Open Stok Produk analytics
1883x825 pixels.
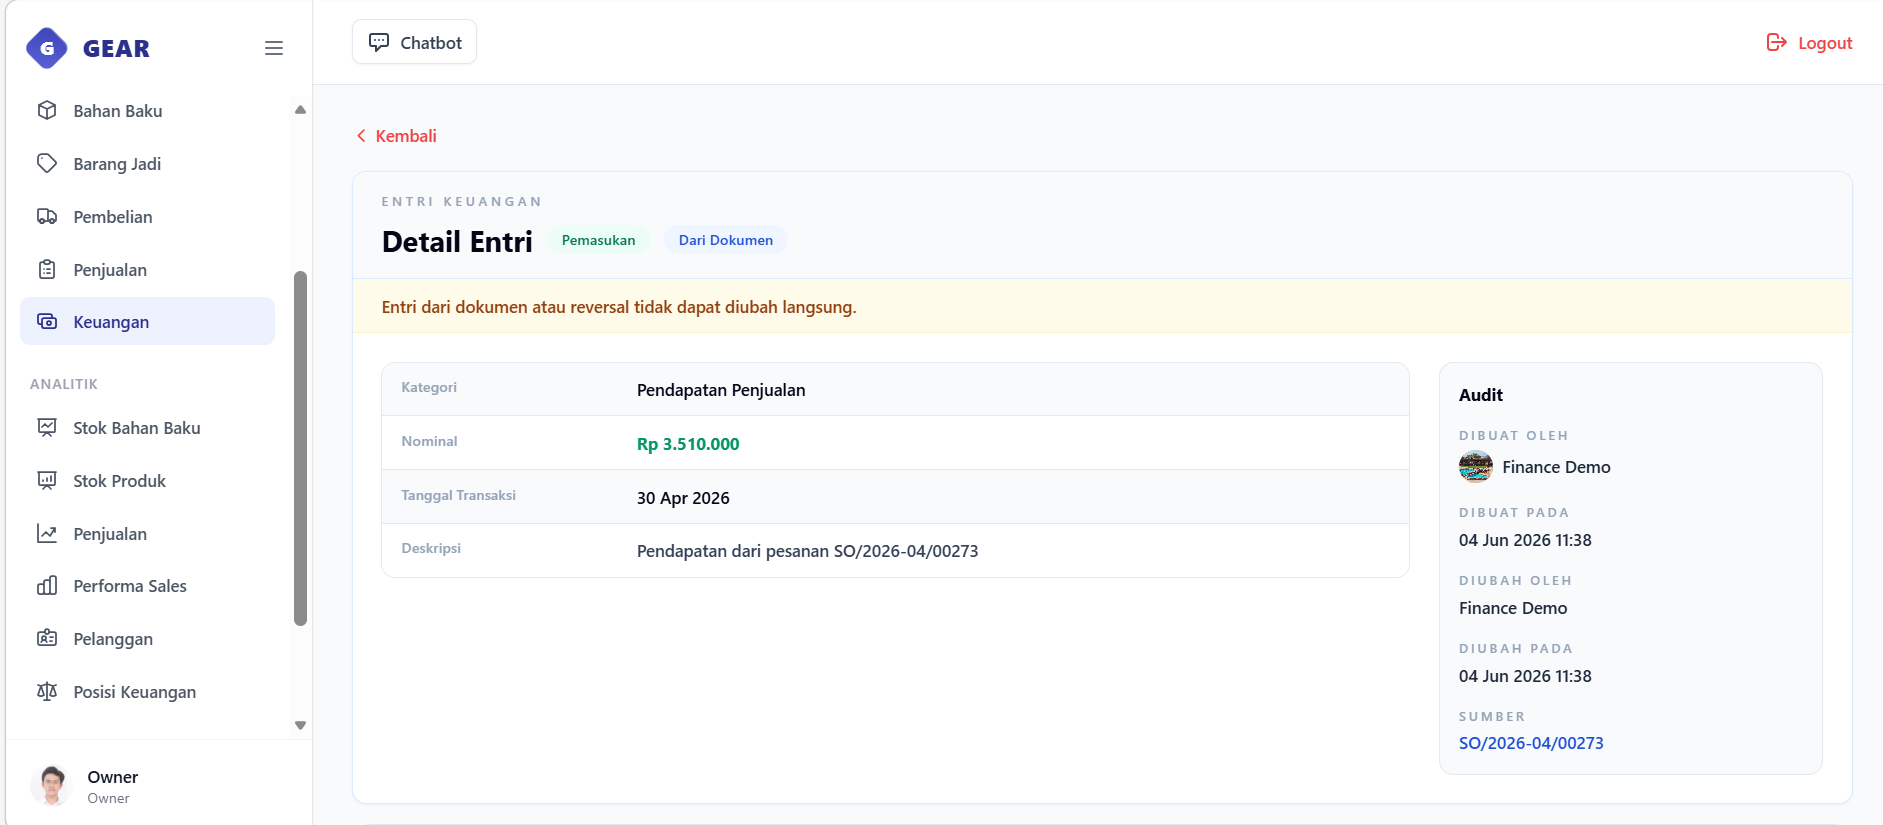[x=147, y=481]
